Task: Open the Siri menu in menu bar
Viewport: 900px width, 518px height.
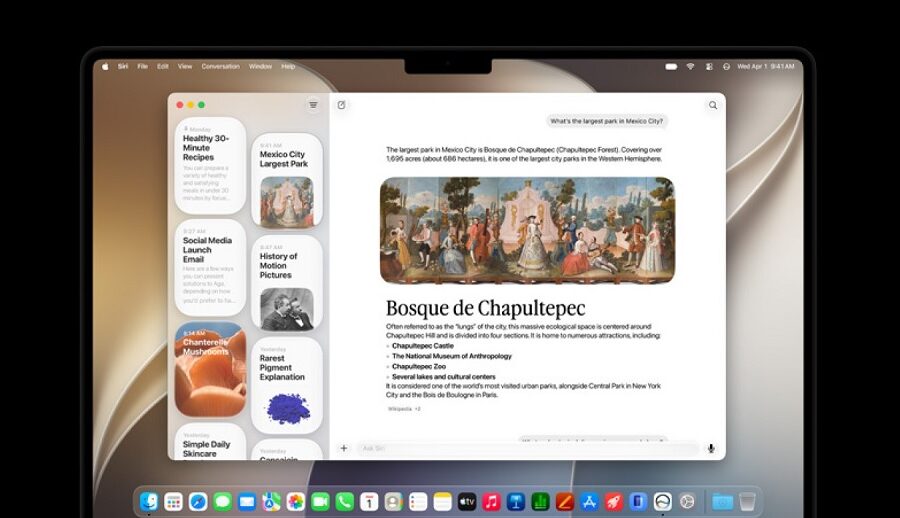Action: pyautogui.click(x=123, y=67)
